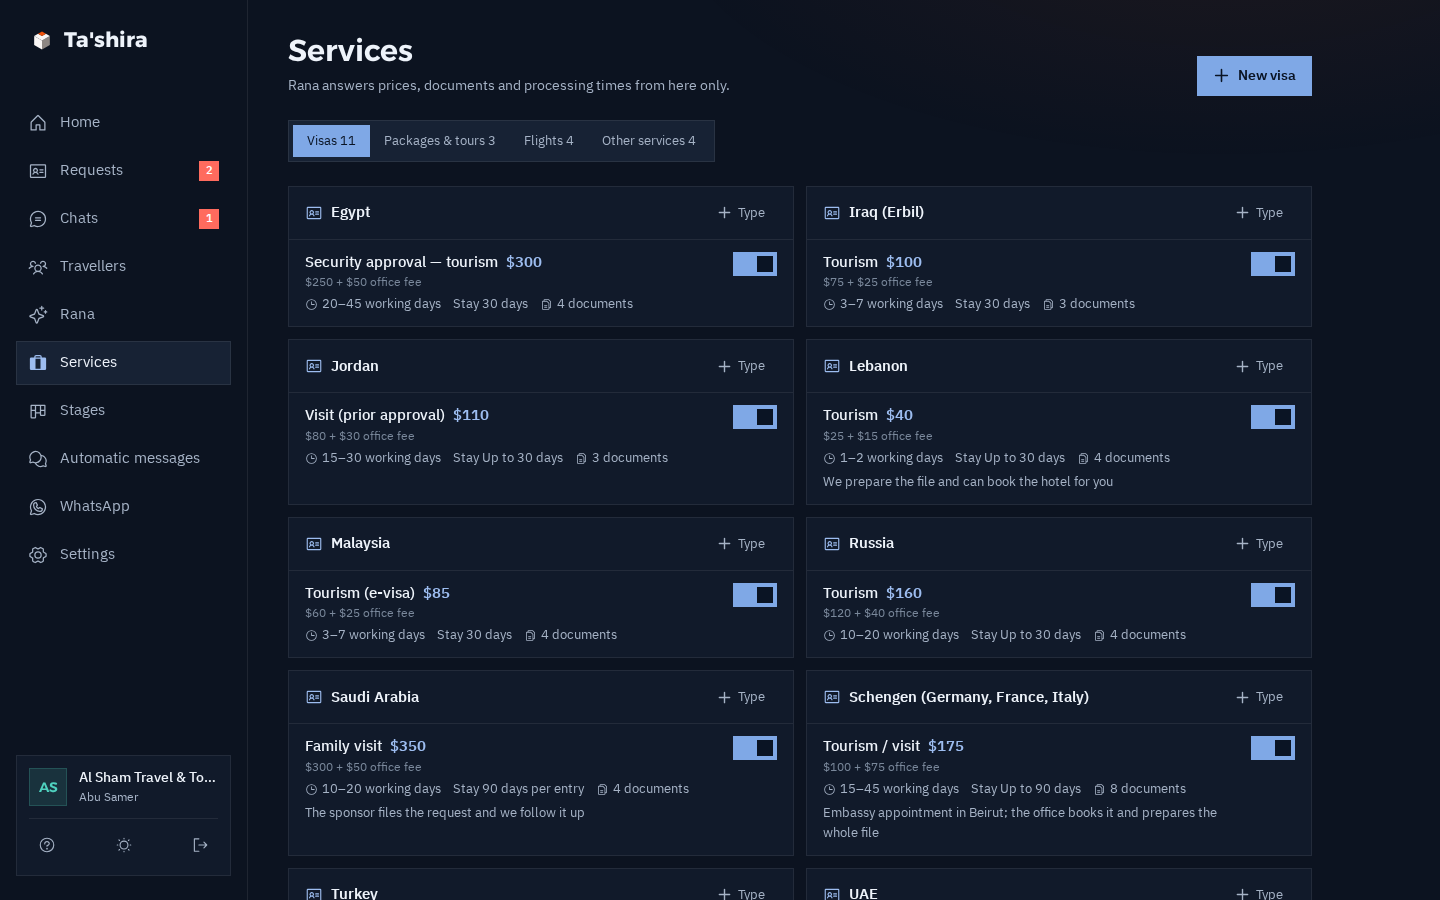Select the Visas 11 tab

click(331, 141)
